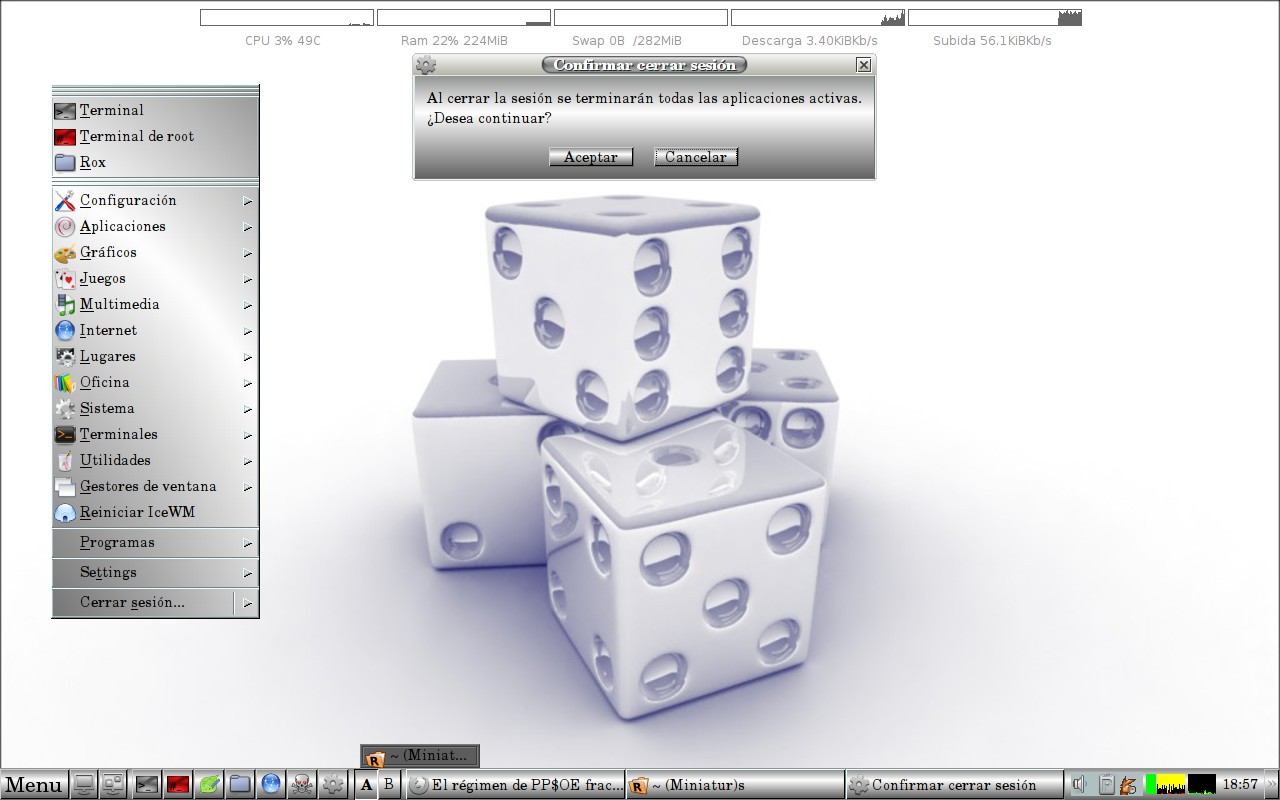The image size is (1280, 800).
Task: Click the Terminales prompt icon
Action: click(x=65, y=435)
